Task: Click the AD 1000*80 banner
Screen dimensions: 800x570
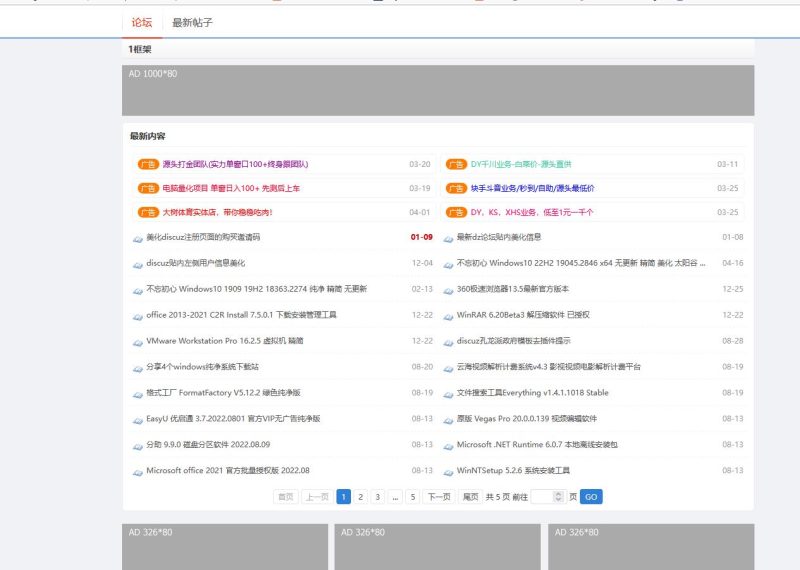Action: (x=438, y=90)
